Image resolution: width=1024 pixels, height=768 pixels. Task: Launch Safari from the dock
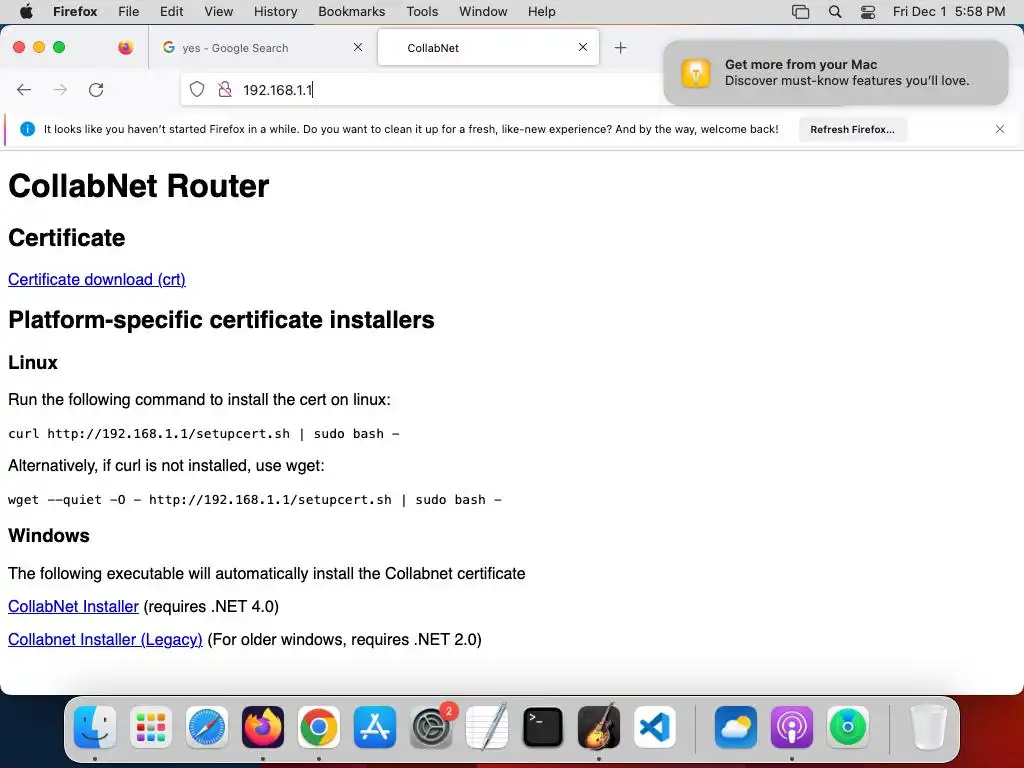(207, 727)
